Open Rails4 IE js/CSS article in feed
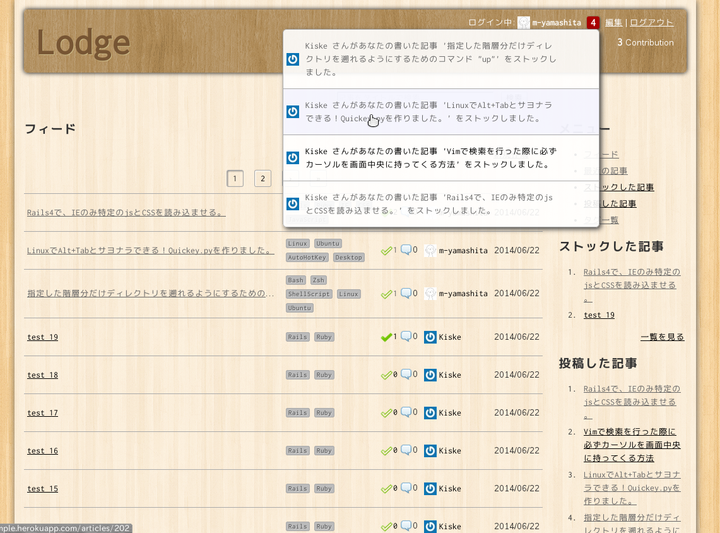 click(126, 213)
